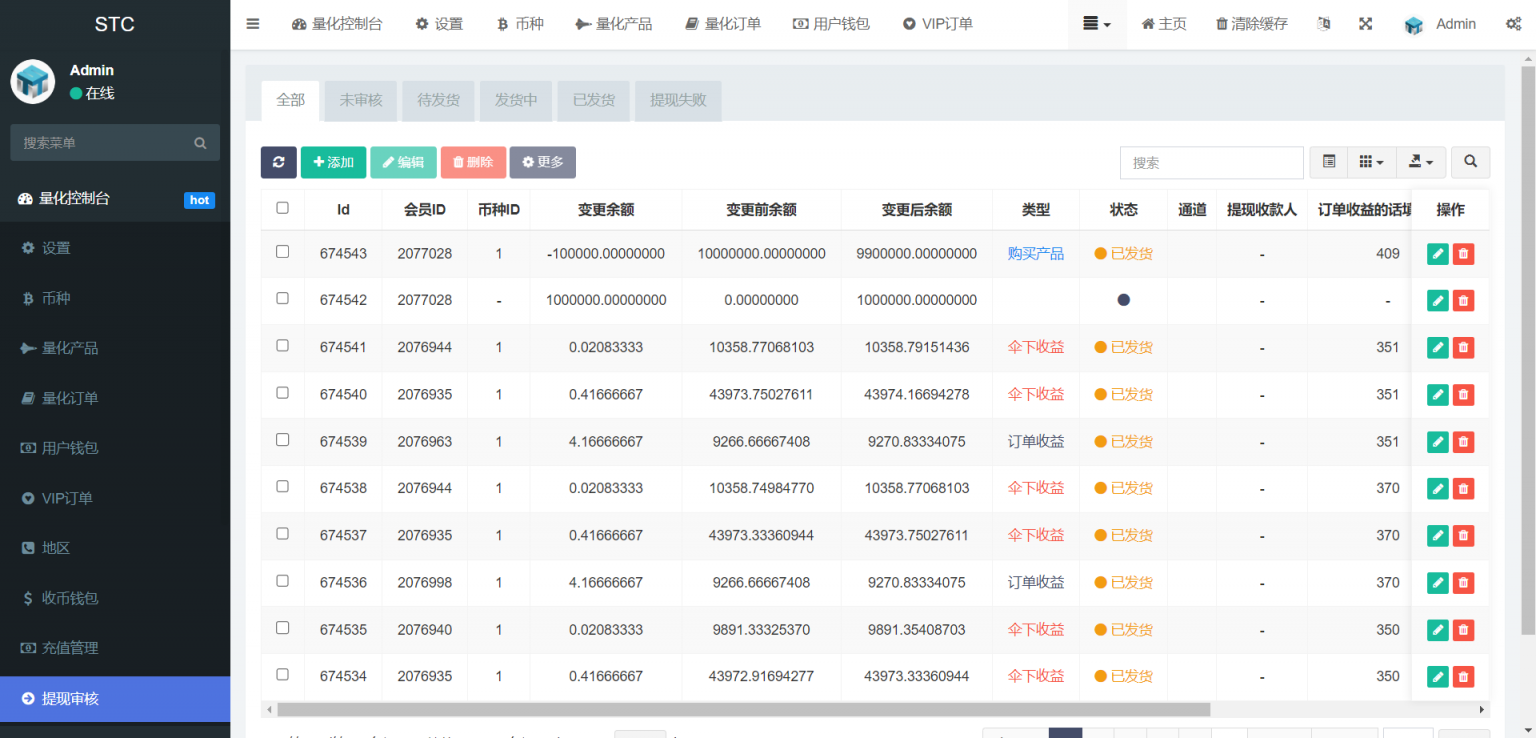Edit row 674541 with the green pencil
The height and width of the screenshot is (738, 1536).
click(1437, 347)
